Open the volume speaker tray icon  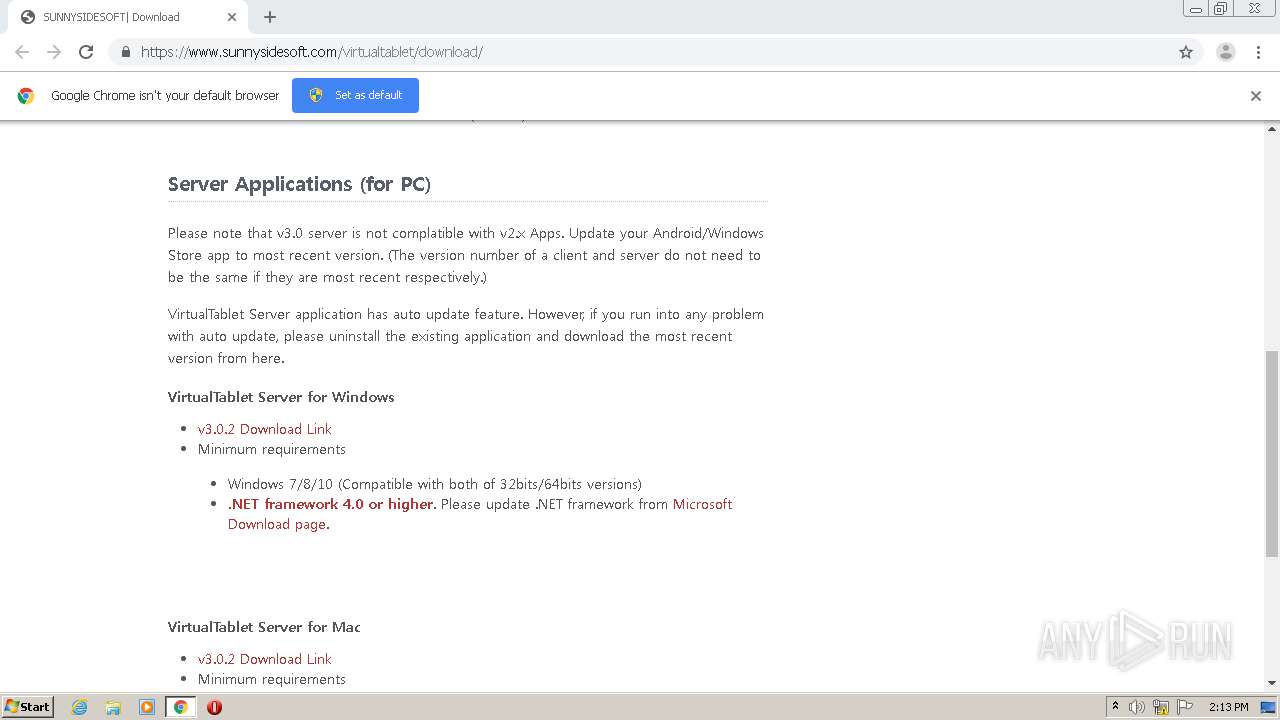coord(1137,707)
